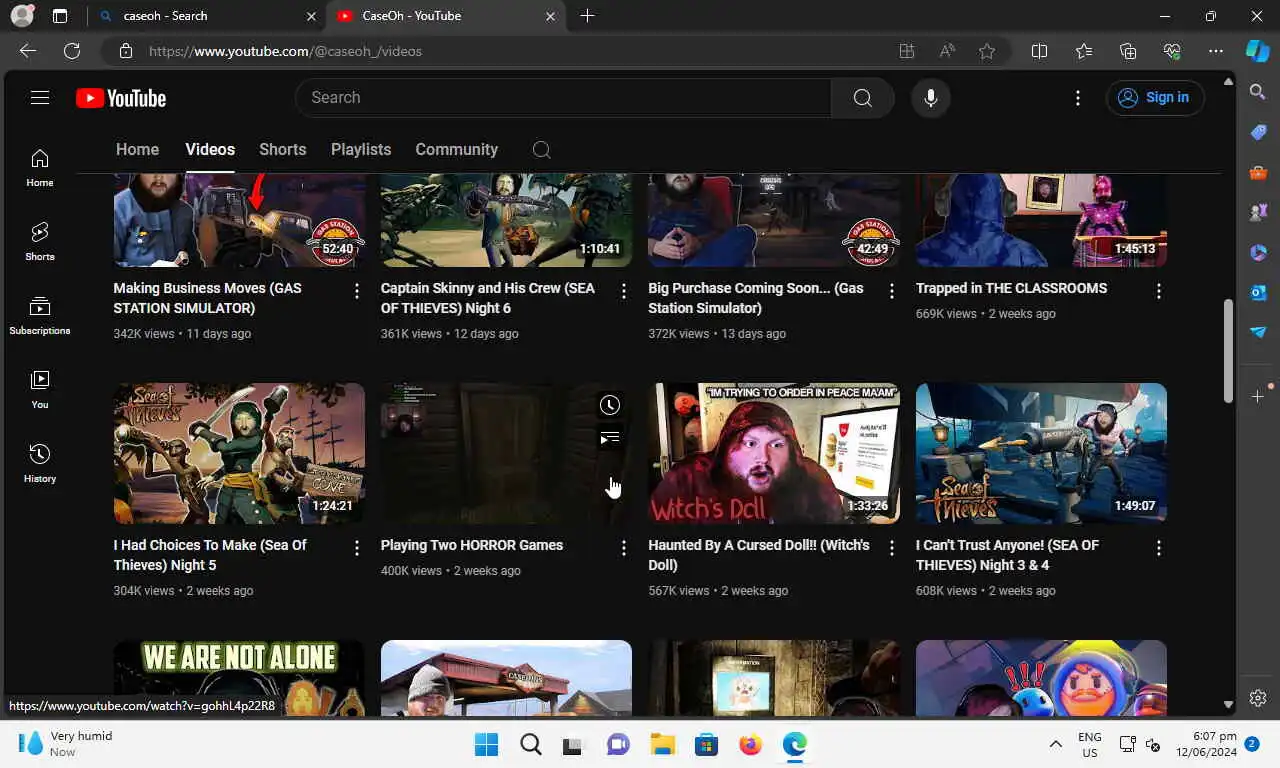Open File Explorer from taskbar
Viewport: 1280px width, 768px height.
(x=662, y=744)
